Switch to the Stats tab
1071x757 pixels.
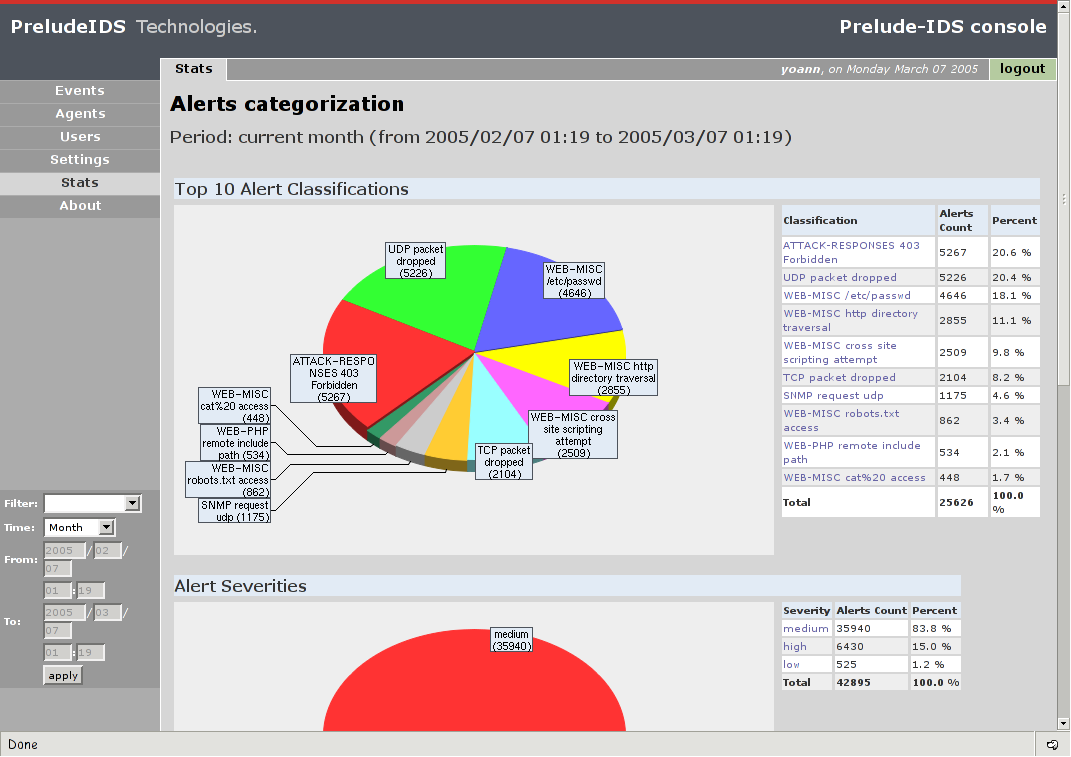point(194,69)
